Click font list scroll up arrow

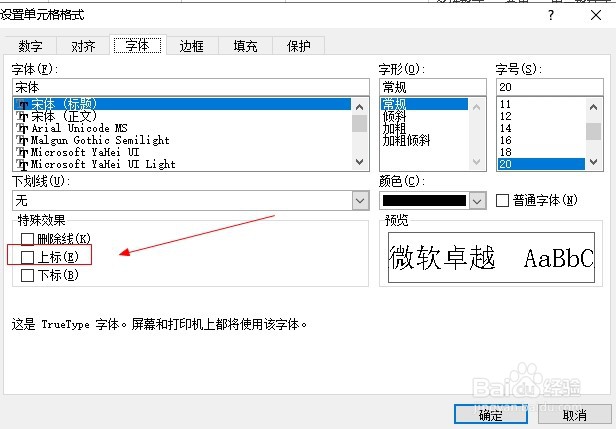pyautogui.click(x=359, y=107)
